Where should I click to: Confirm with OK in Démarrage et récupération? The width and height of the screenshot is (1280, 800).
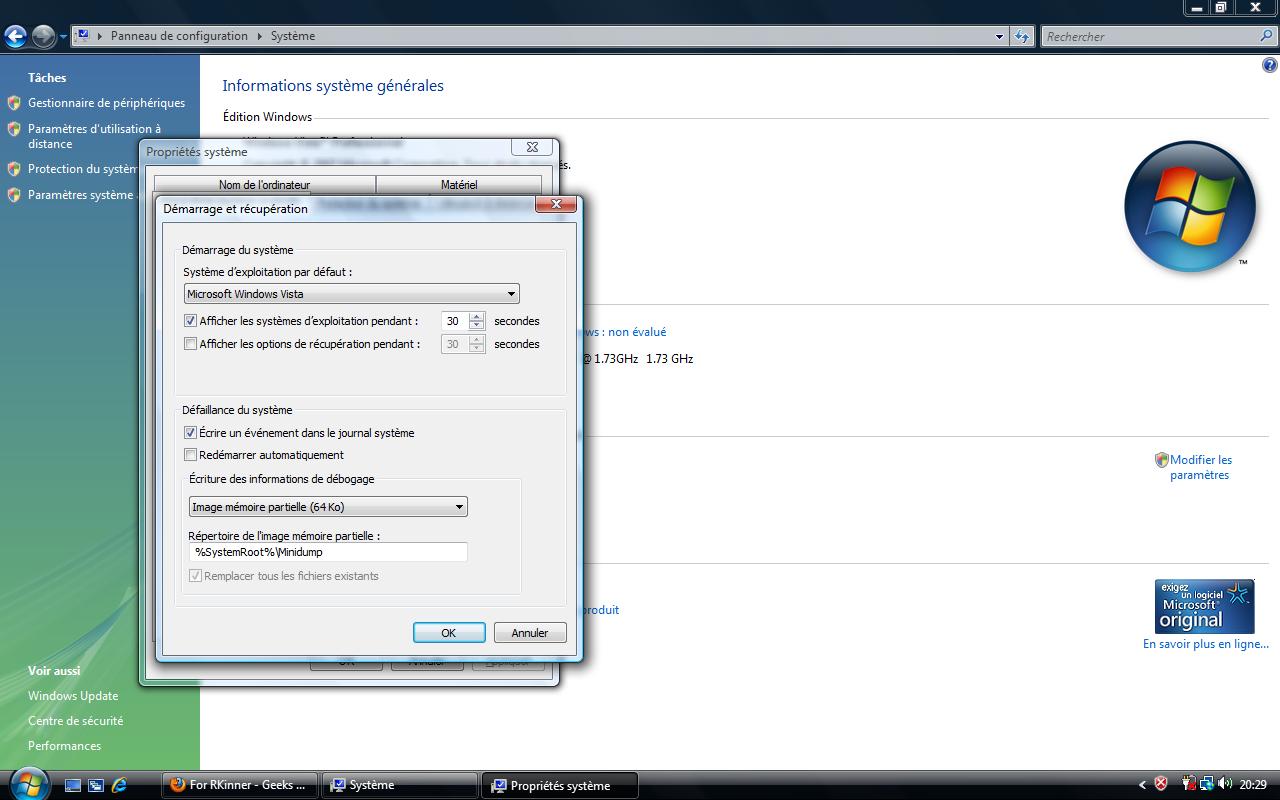[449, 633]
